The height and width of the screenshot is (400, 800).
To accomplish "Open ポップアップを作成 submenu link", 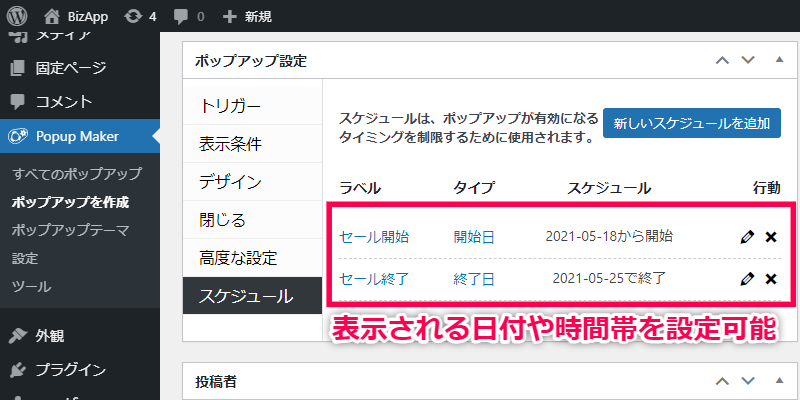I will (70, 202).
